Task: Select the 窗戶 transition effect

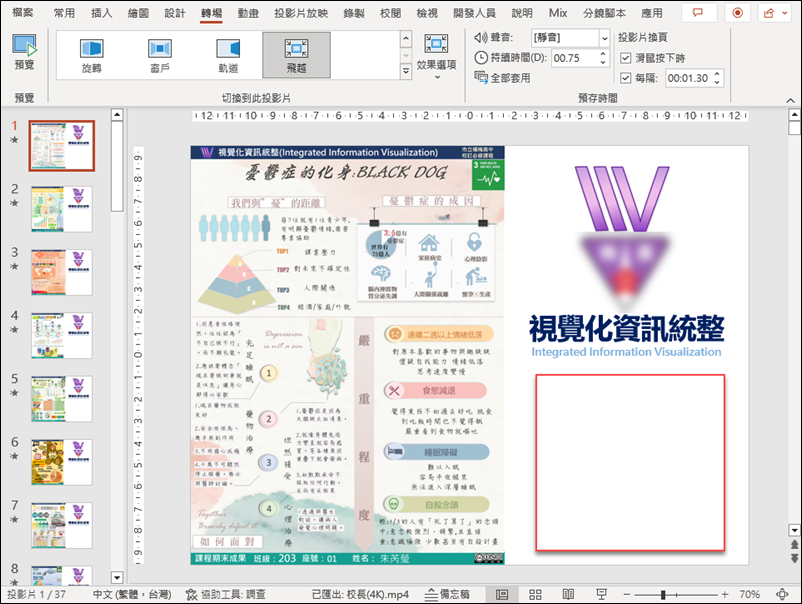Action: pos(160,55)
